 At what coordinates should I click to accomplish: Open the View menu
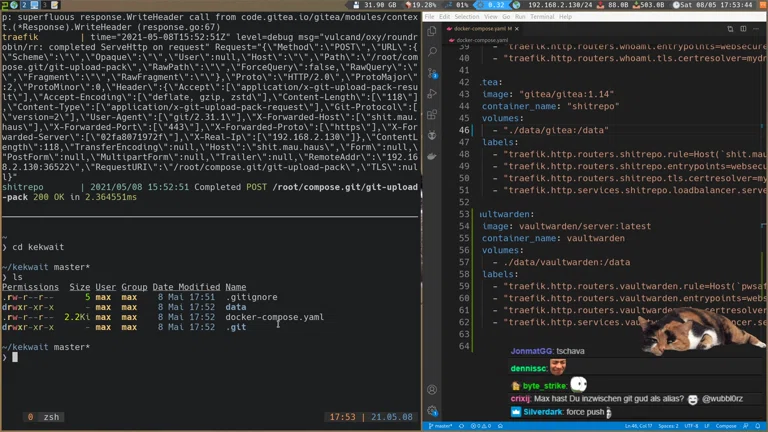[491, 17]
